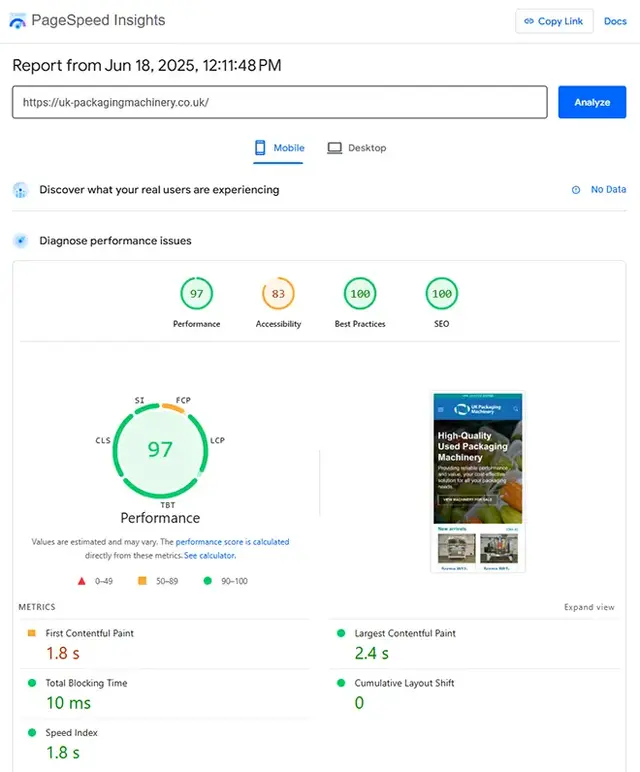Click the mobile phone icon
640x772 pixels.
point(260,148)
